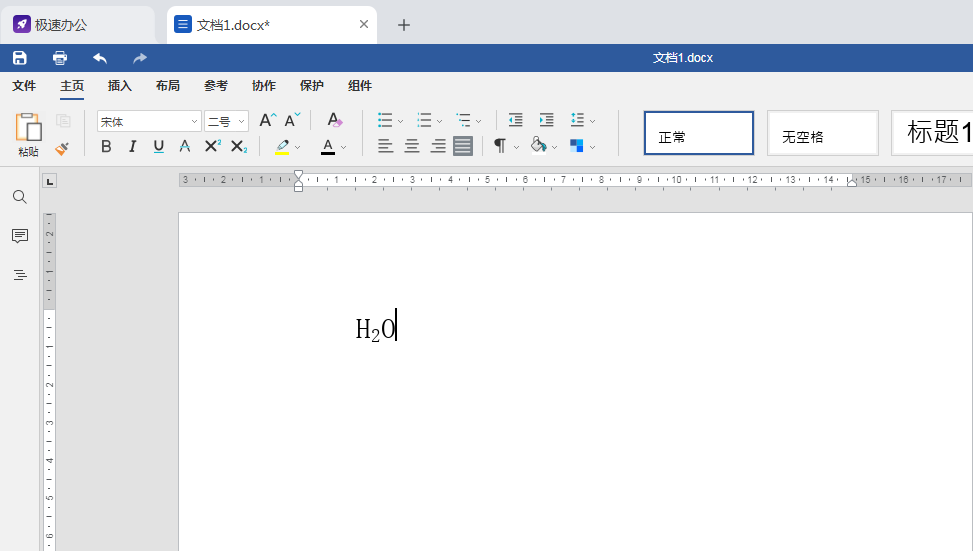Switch to the 布局 ribbon tab
973x551 pixels.
pos(168,86)
